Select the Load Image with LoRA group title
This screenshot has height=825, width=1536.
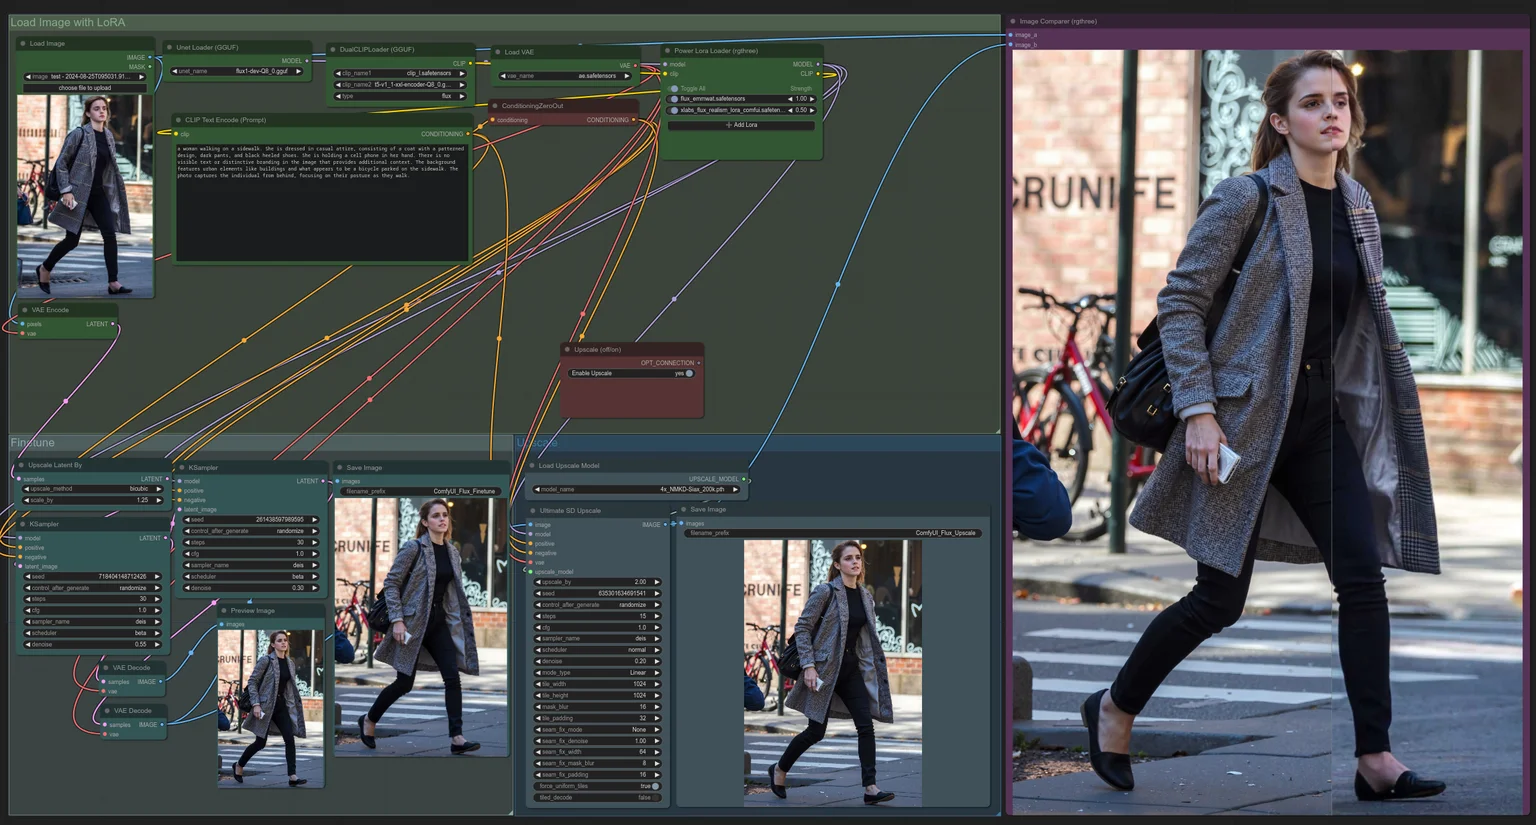(x=68, y=22)
